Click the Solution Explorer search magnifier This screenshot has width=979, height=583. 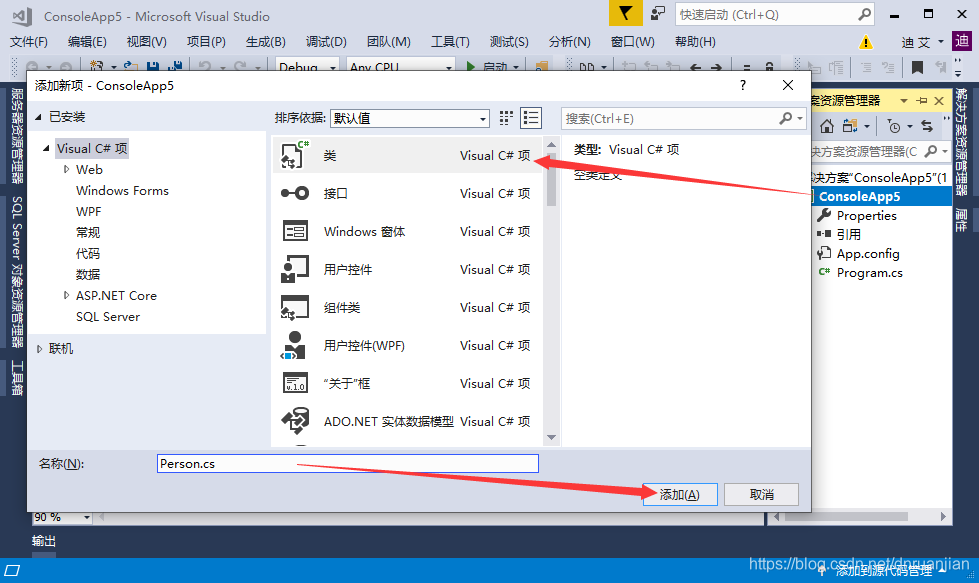click(931, 151)
